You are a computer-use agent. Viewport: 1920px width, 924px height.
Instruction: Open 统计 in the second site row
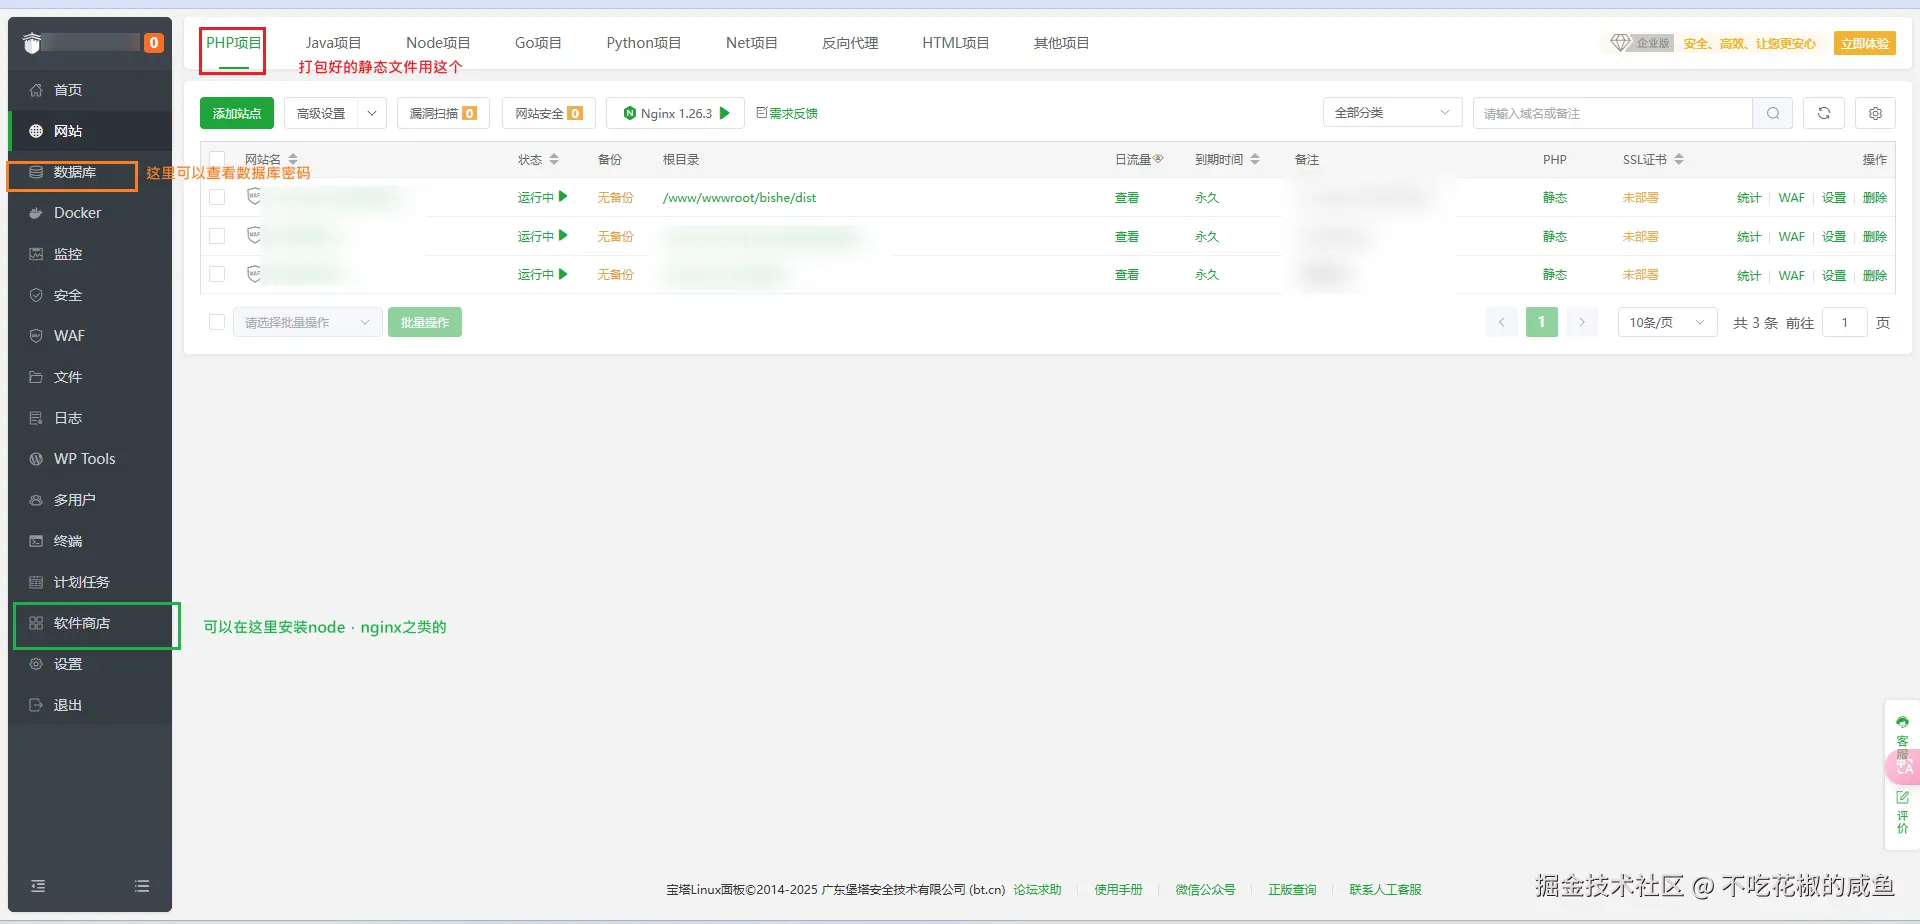point(1749,236)
